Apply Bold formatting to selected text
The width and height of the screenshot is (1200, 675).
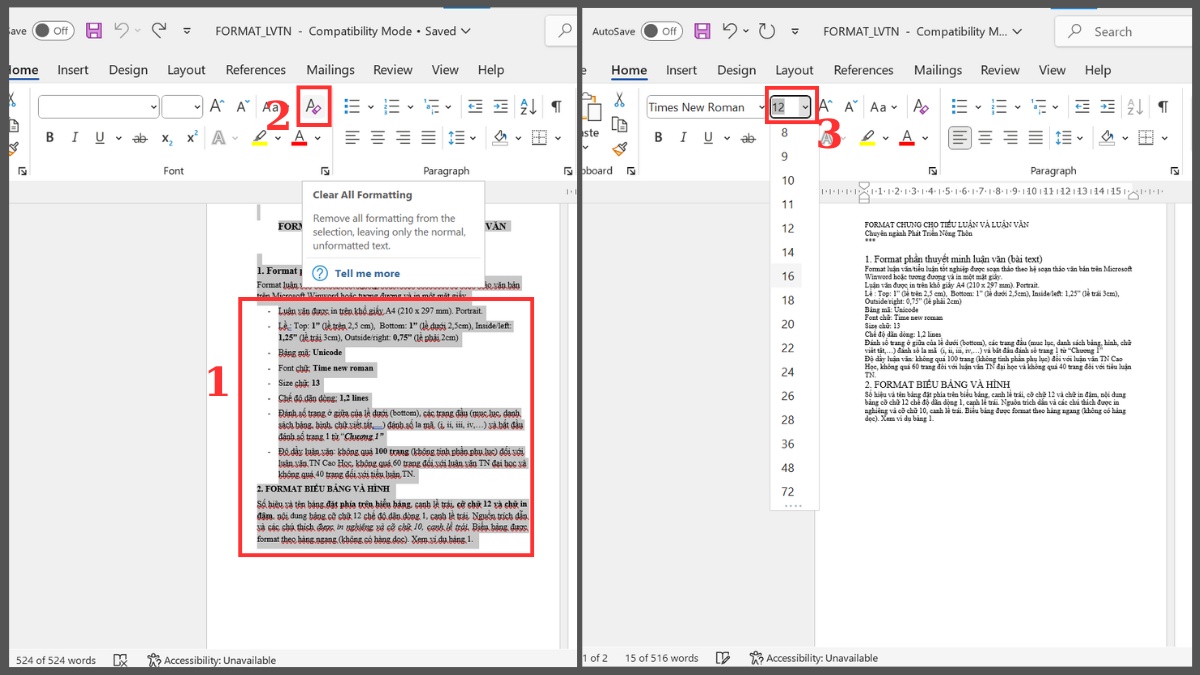click(x=50, y=137)
